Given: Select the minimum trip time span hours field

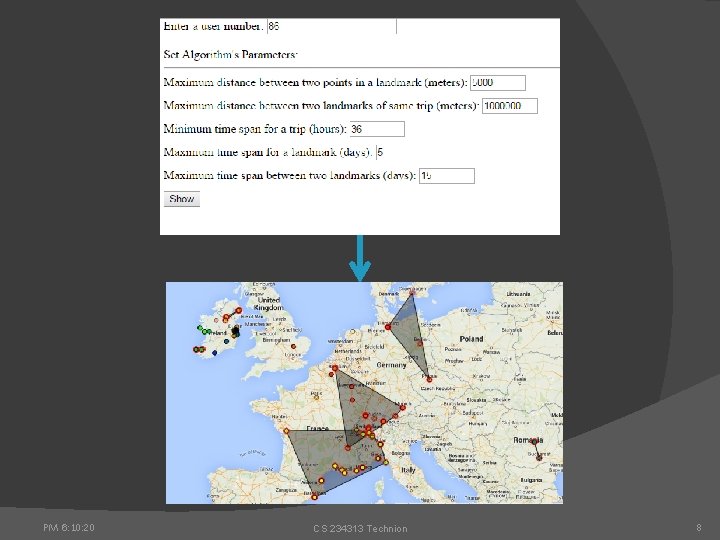Looking at the screenshot, I should tap(377, 129).
